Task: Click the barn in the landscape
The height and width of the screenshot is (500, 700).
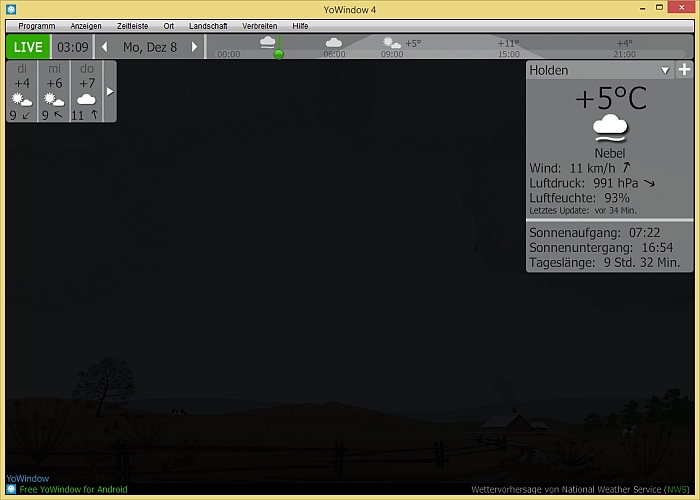Action: click(x=507, y=422)
